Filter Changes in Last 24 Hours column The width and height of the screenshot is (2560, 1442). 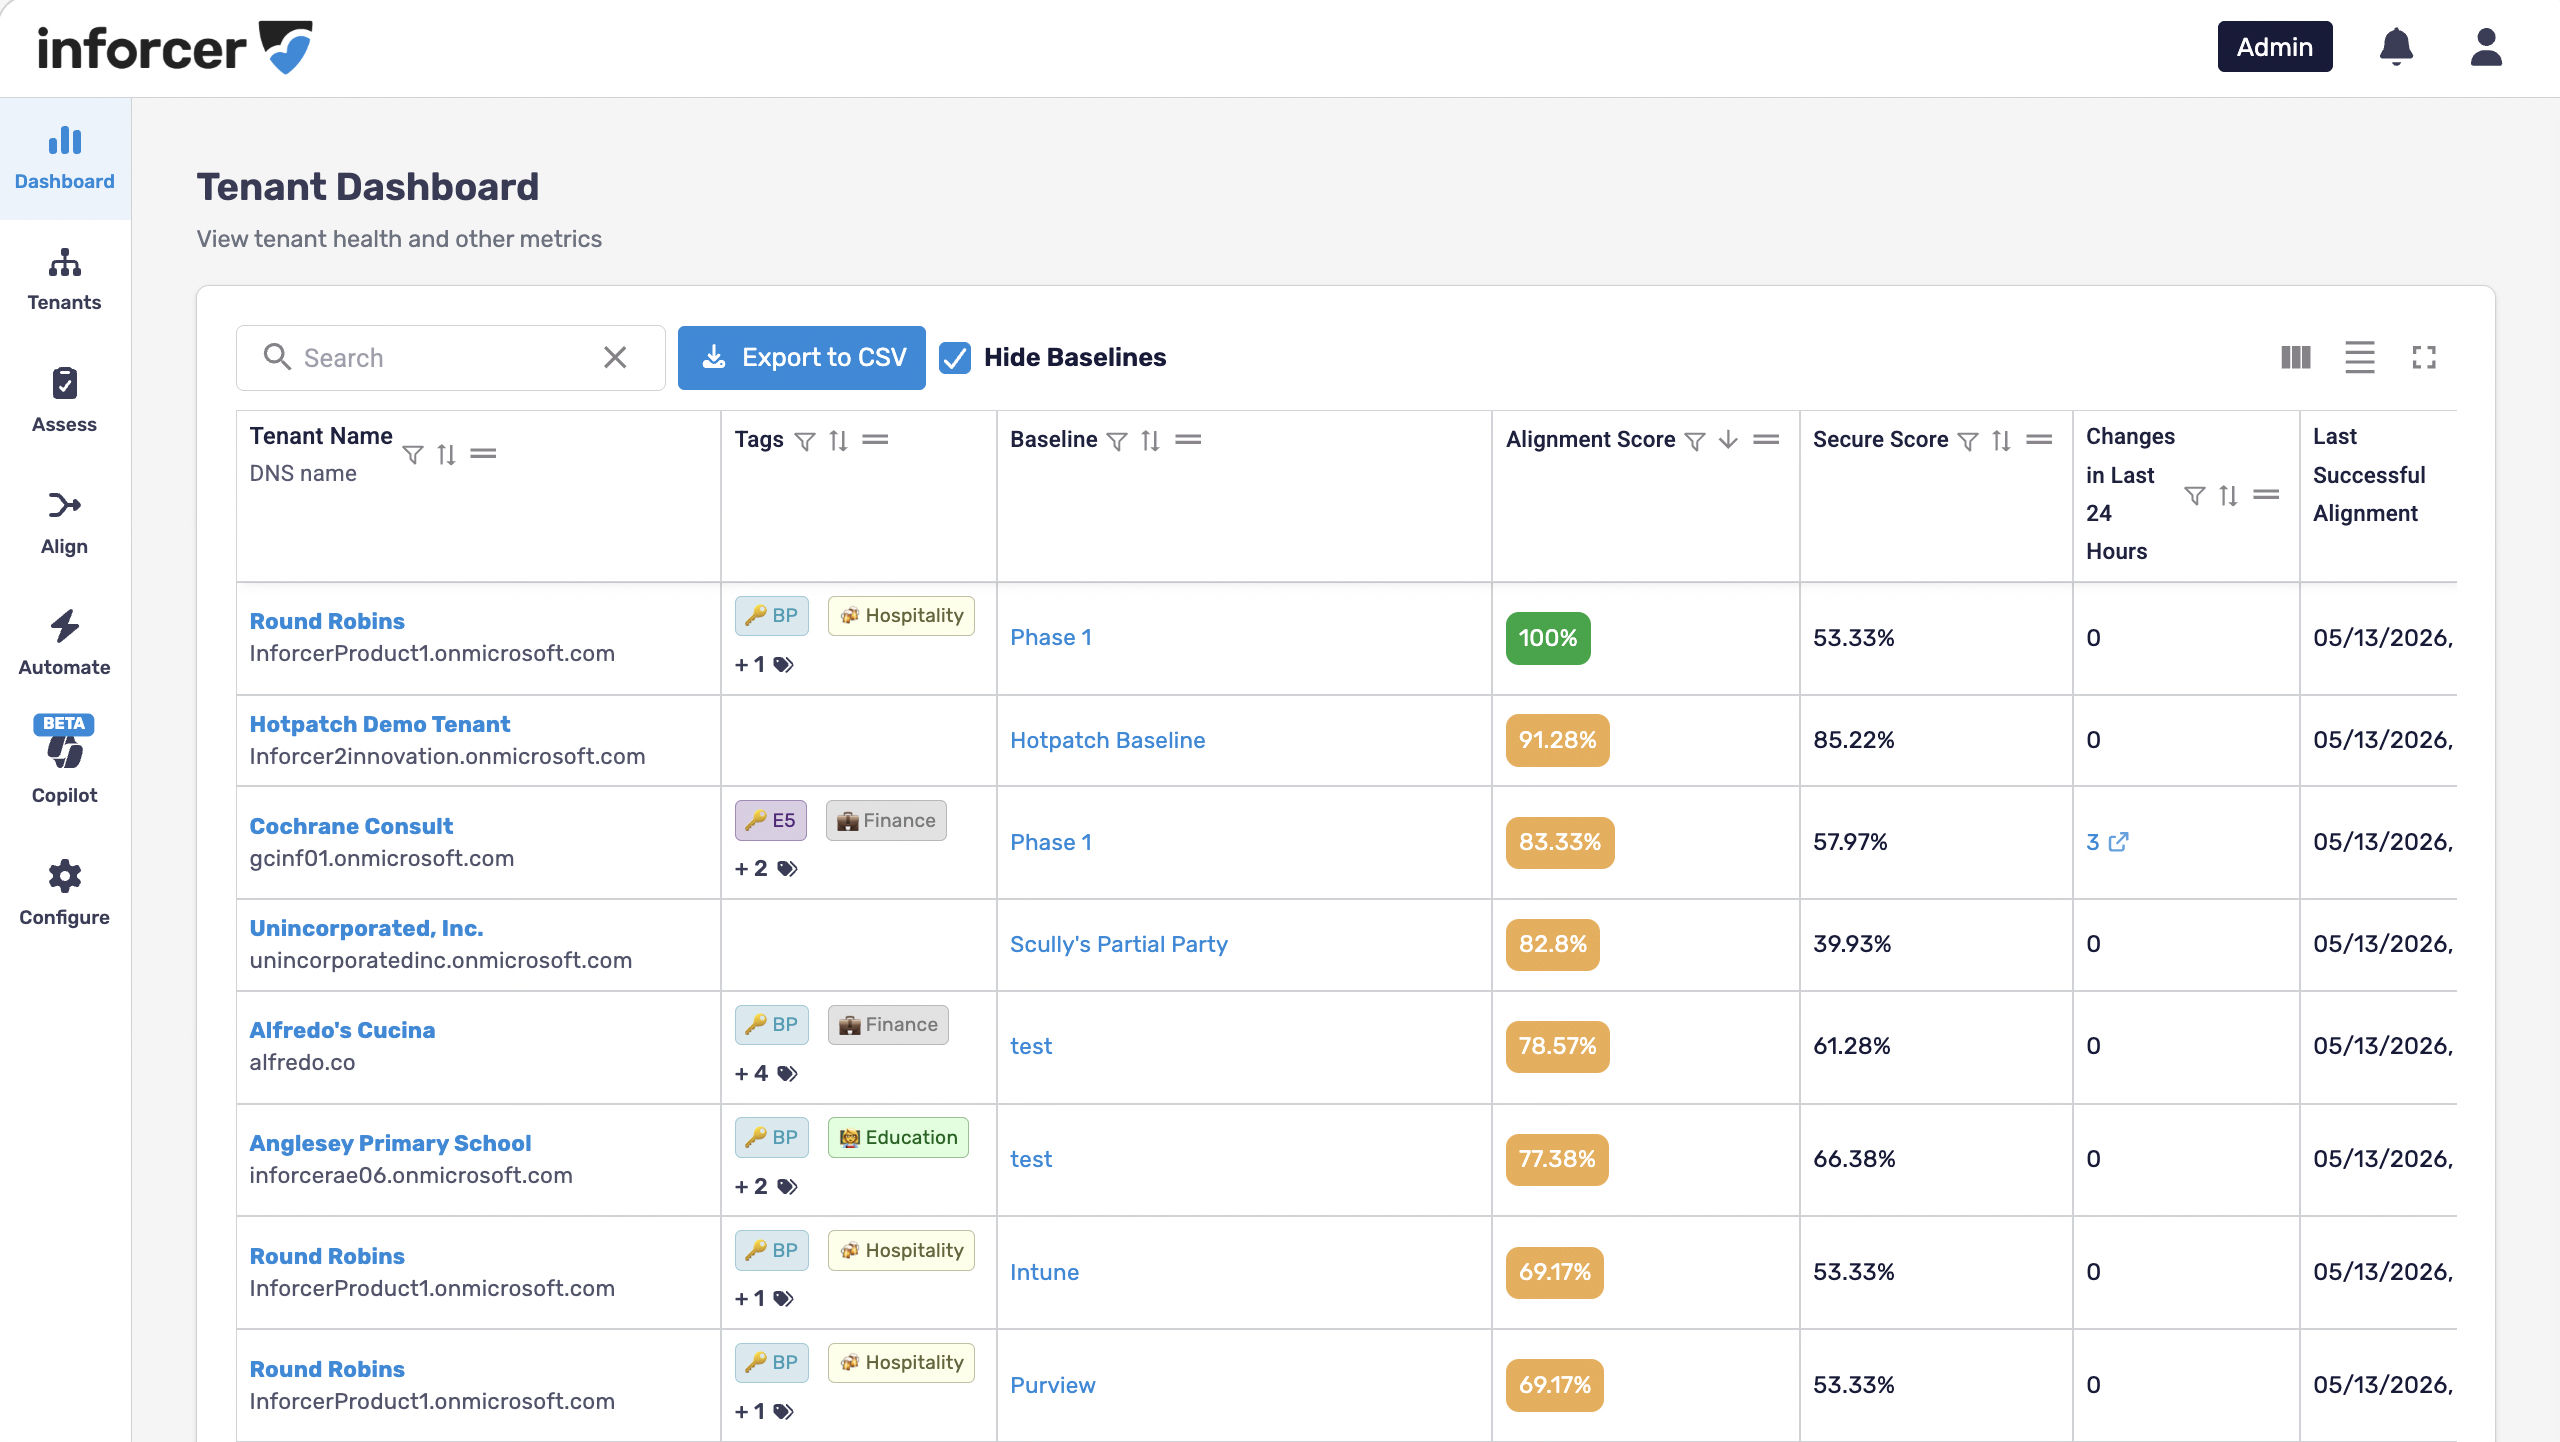(2195, 495)
